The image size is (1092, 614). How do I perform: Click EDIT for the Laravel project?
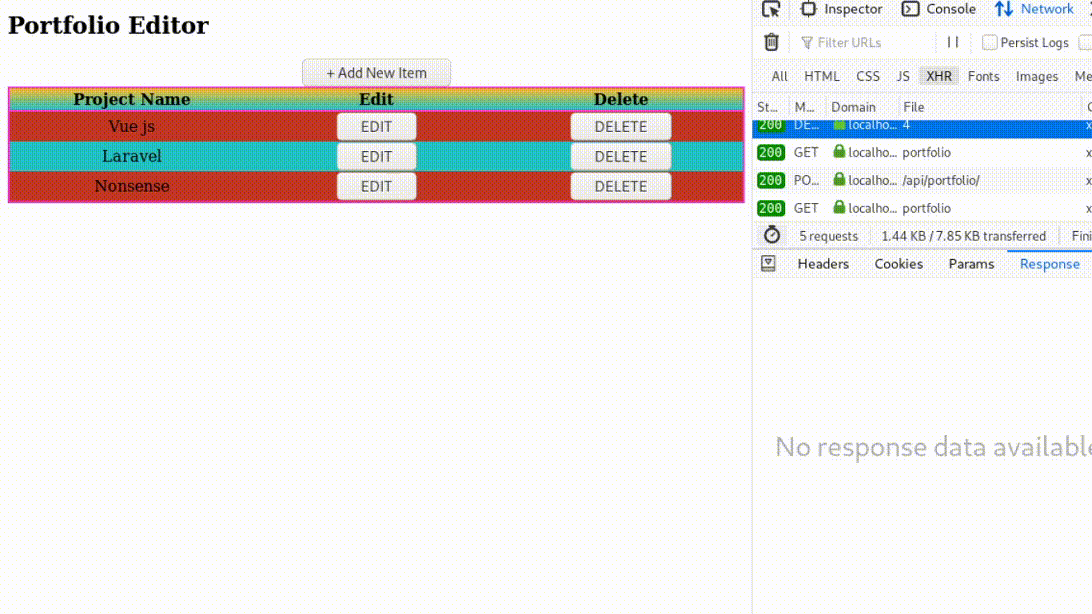377,156
